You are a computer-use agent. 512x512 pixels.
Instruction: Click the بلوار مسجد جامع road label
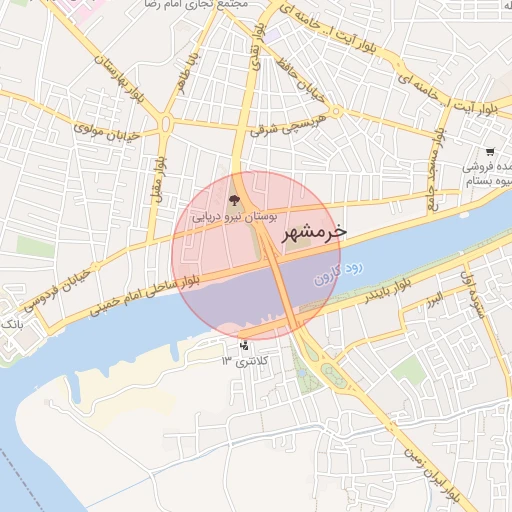[437, 170]
